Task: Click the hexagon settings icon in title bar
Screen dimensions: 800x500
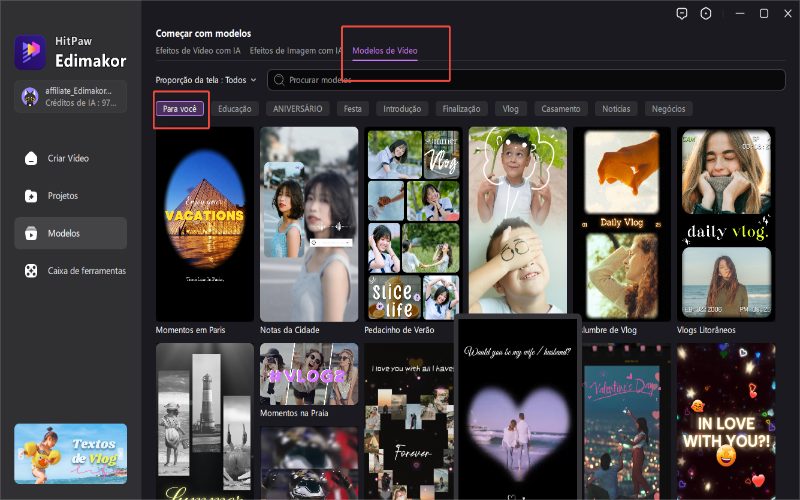Action: (706, 14)
